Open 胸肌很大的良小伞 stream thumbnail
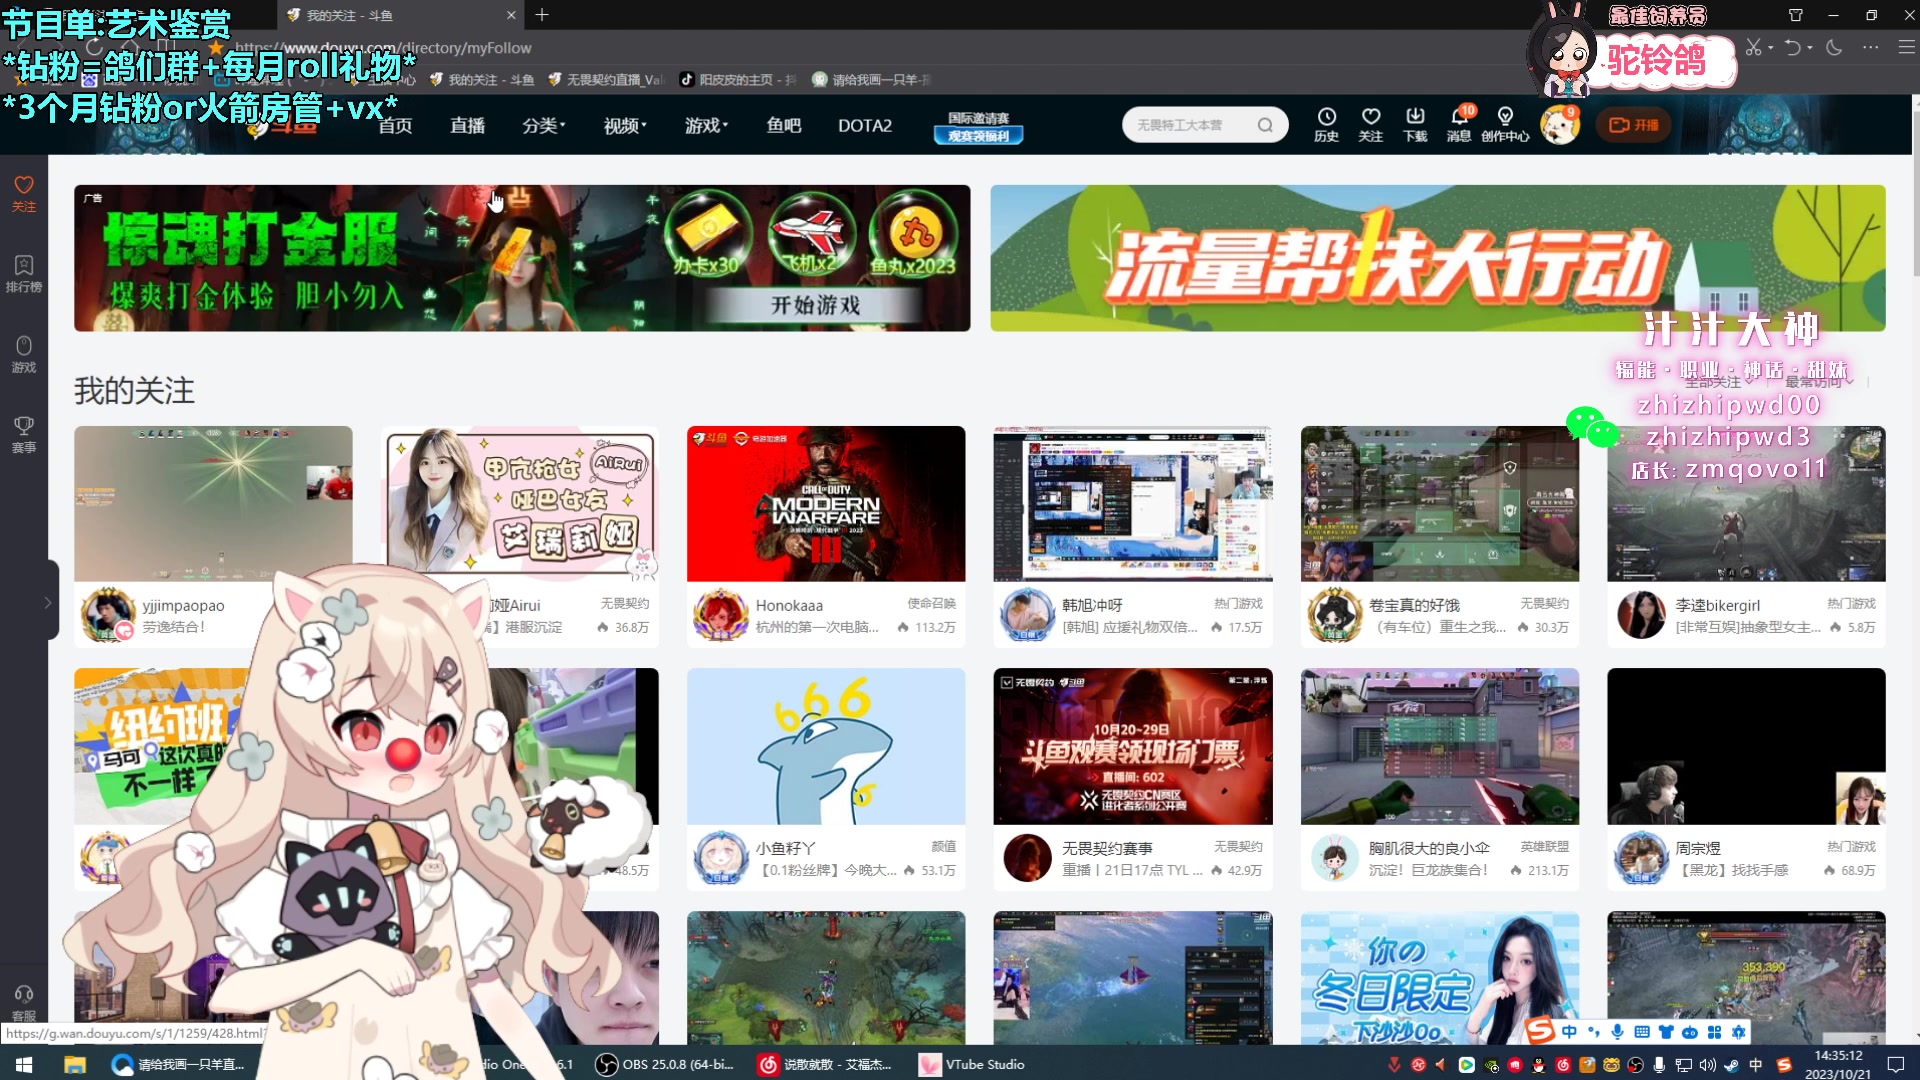This screenshot has height=1080, width=1920. pyautogui.click(x=1439, y=746)
